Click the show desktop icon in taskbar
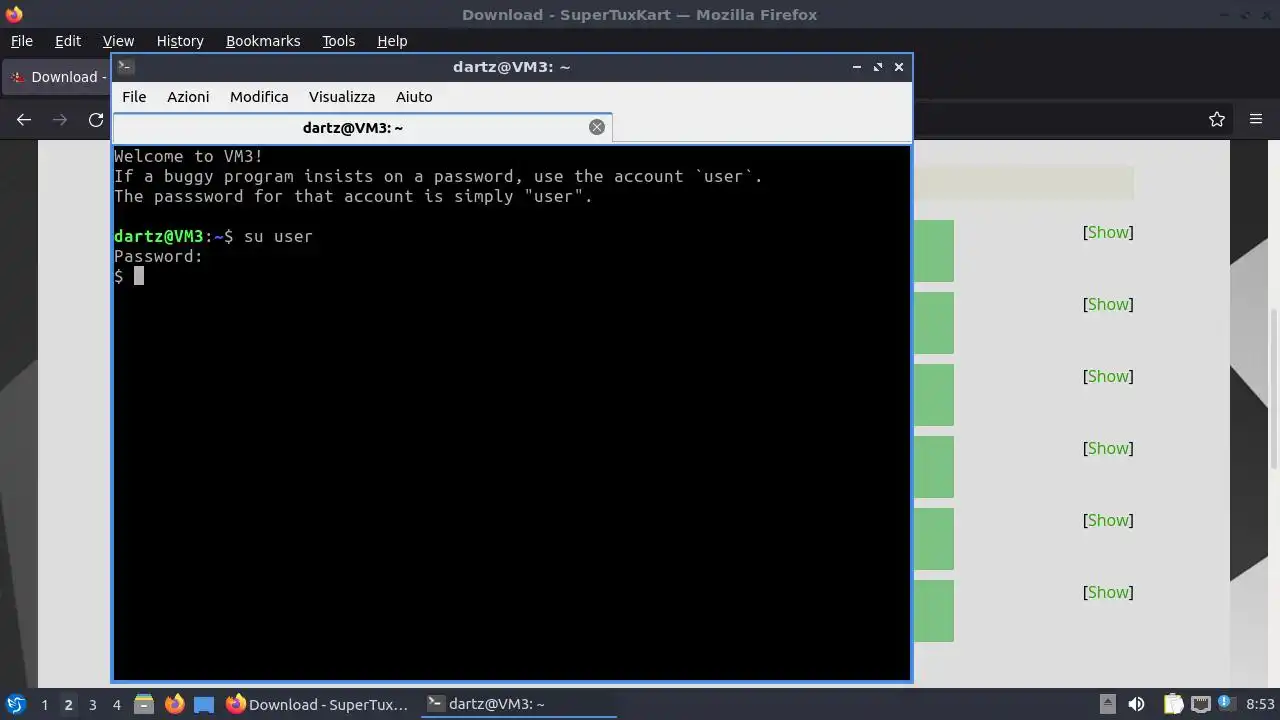This screenshot has height=720, width=1280. [204, 704]
